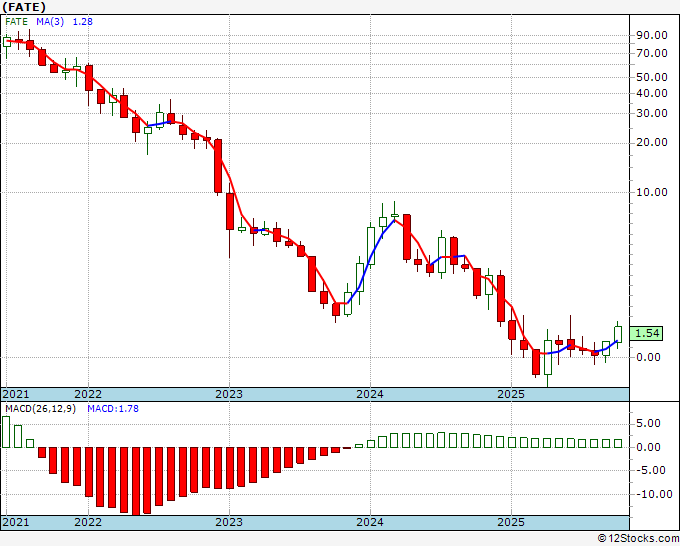This screenshot has height=546, width=680.
Task: Click the 20.00 price axis label
Action: (652, 142)
